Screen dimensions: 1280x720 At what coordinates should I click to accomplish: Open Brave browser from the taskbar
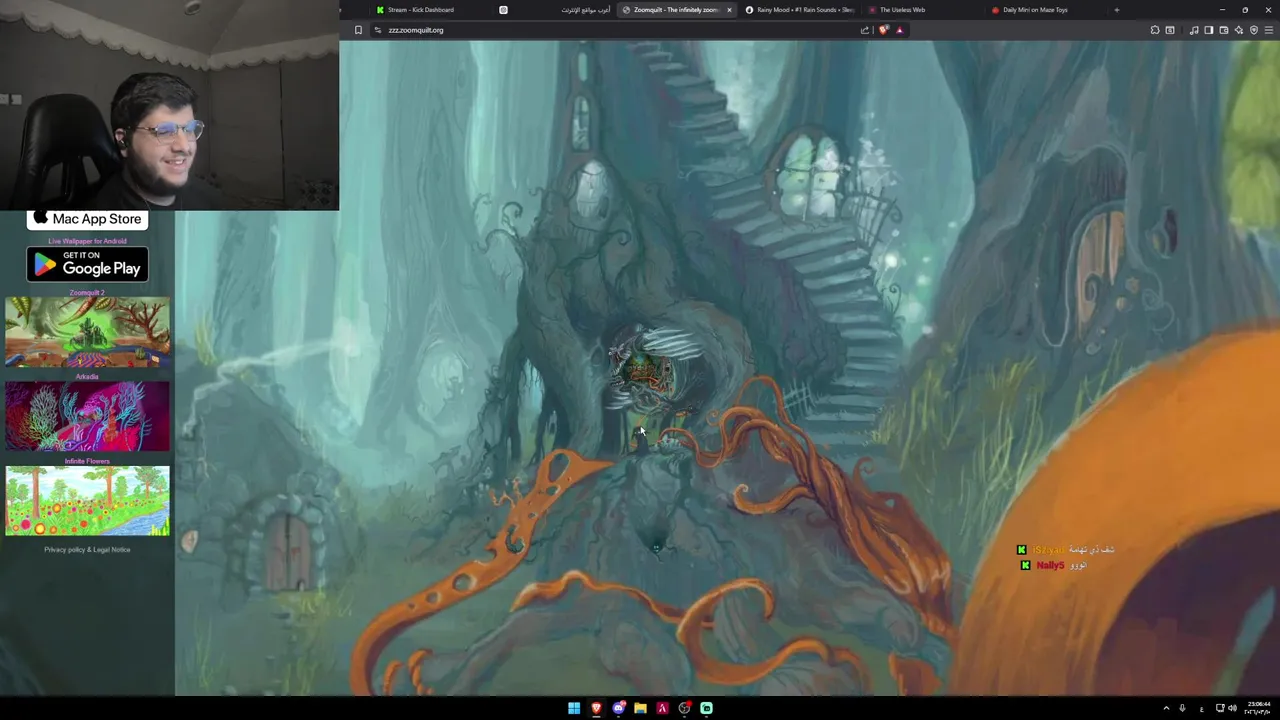(x=596, y=708)
